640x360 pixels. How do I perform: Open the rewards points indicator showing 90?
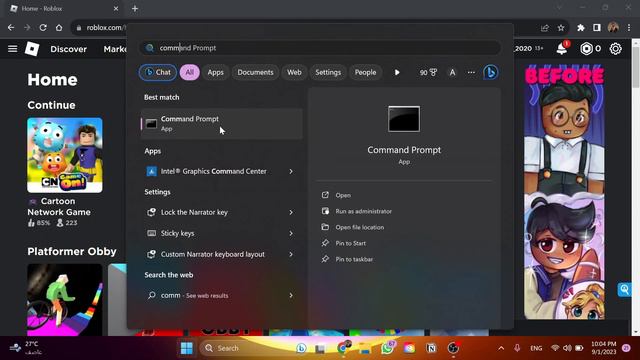(428, 72)
